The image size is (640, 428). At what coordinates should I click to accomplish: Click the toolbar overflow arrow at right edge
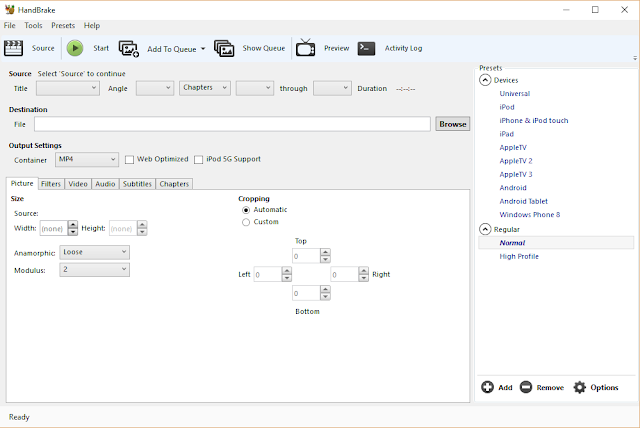point(635,58)
